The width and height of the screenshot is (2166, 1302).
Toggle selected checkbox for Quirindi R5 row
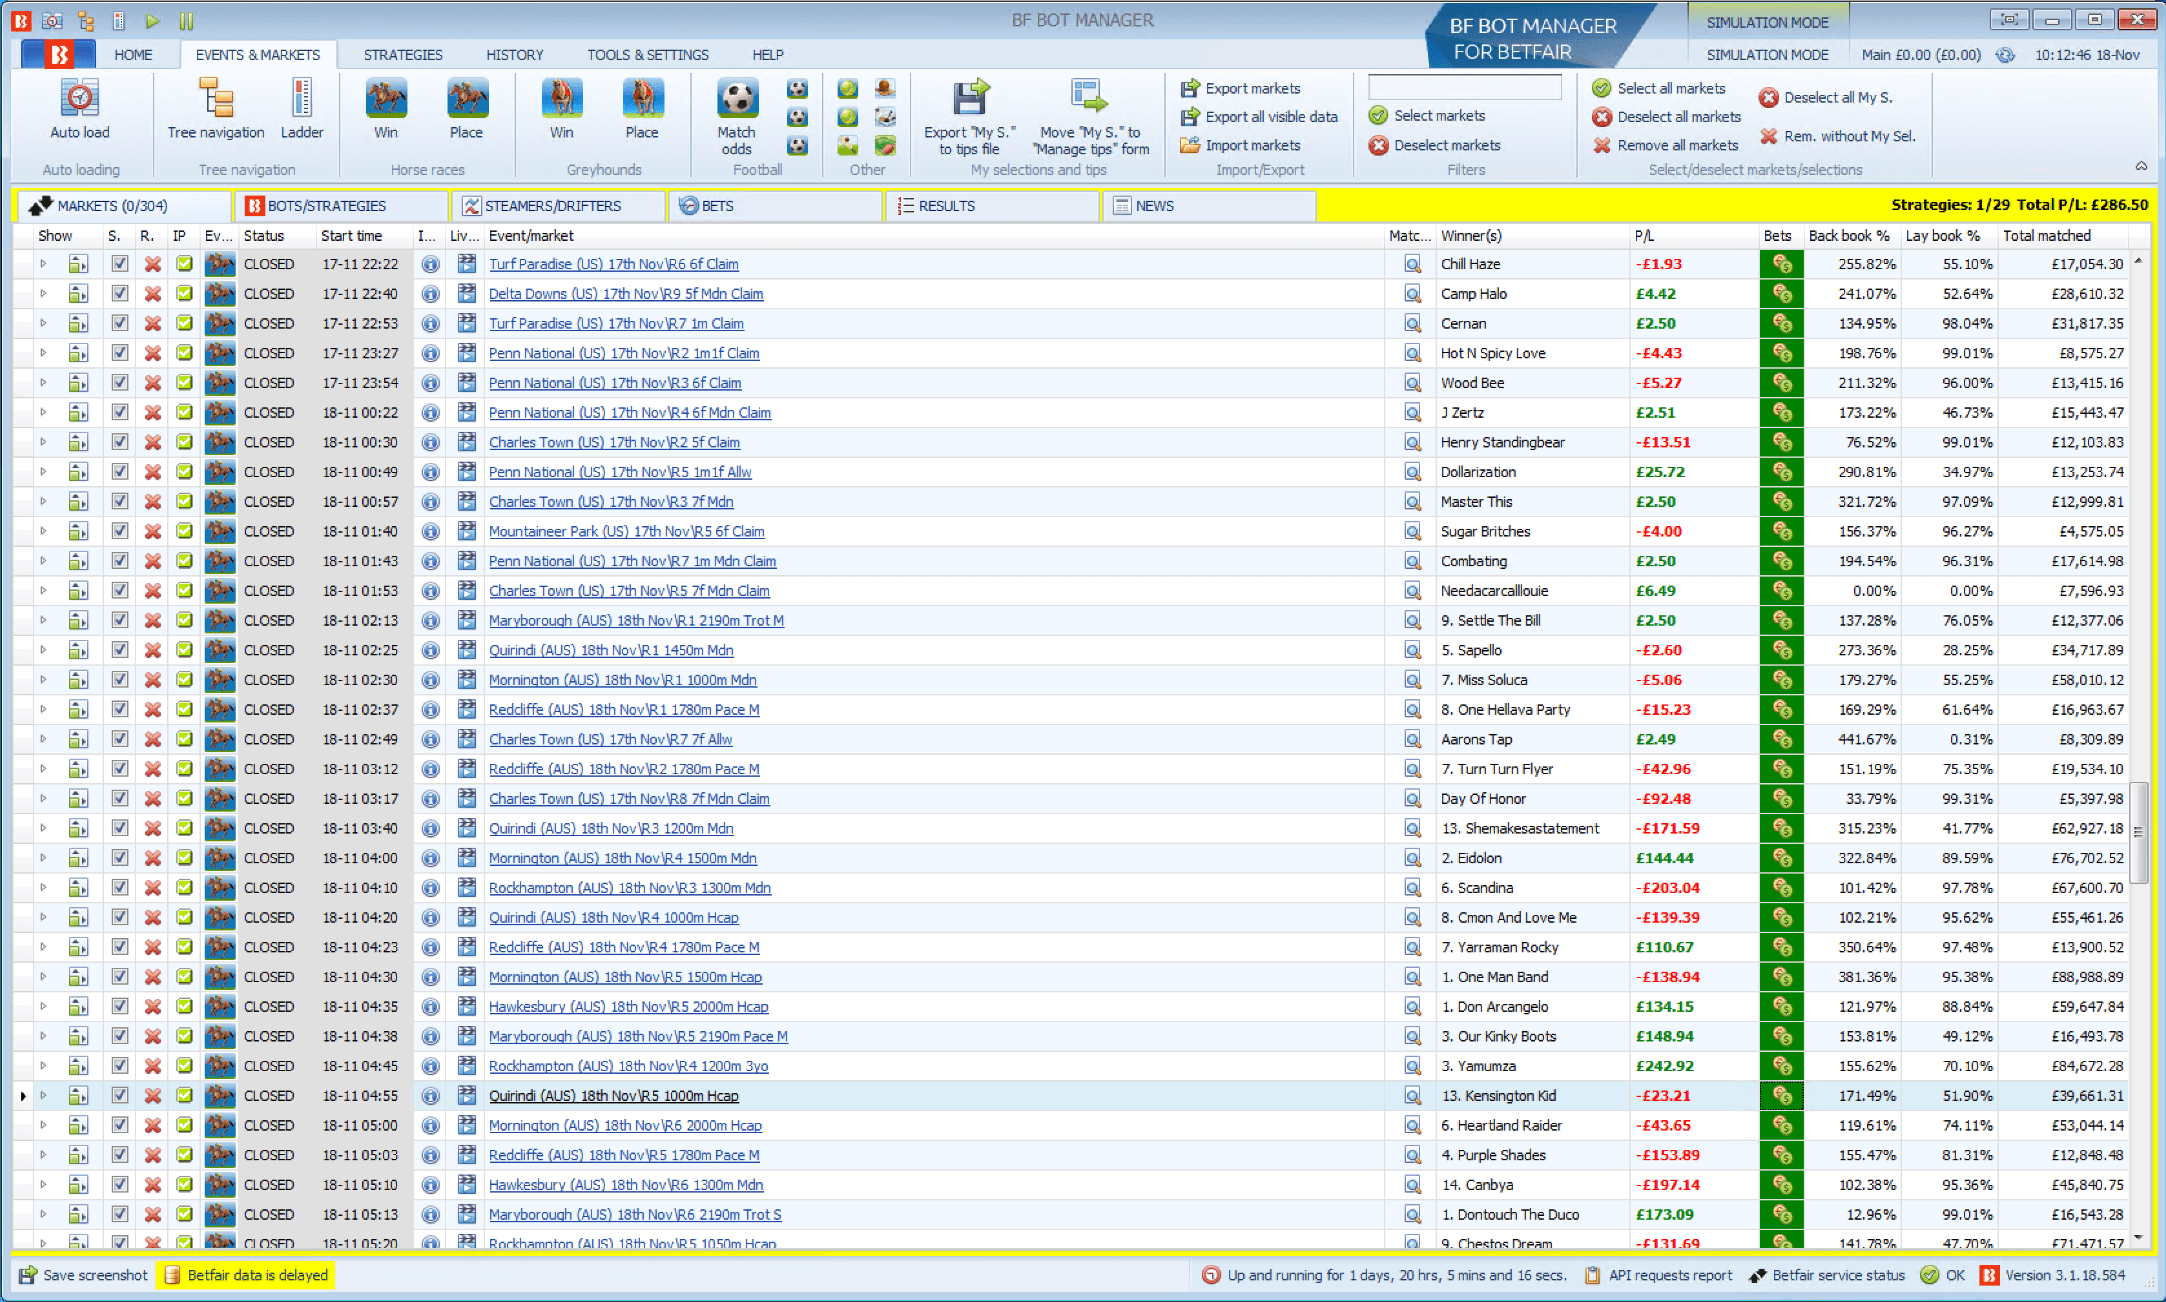click(x=119, y=1096)
